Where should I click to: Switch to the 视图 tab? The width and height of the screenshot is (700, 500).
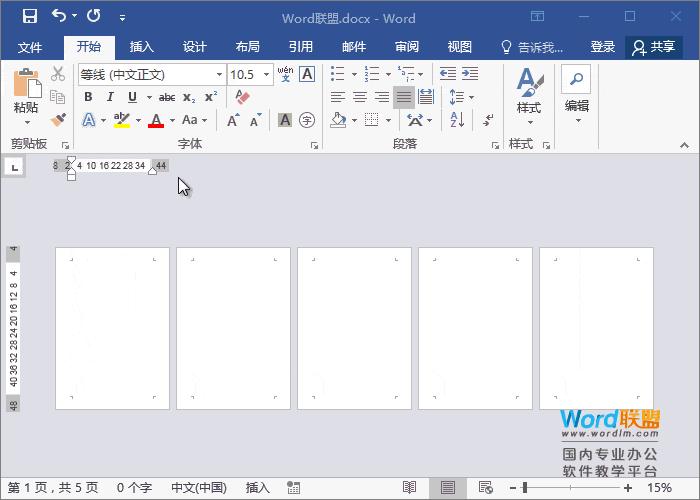click(460, 46)
